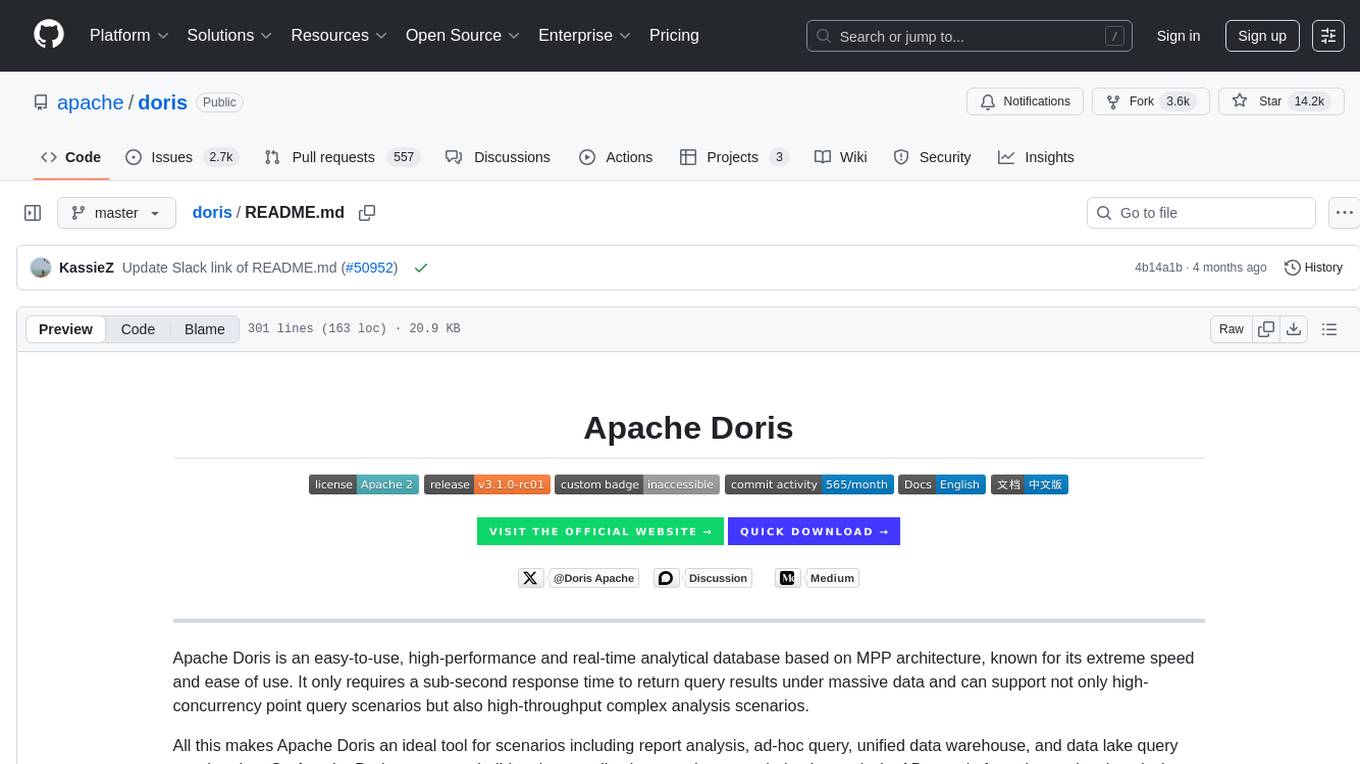Screen dimensions: 1360x764
Task: Click the license Apache 2 badge
Action: (364, 485)
